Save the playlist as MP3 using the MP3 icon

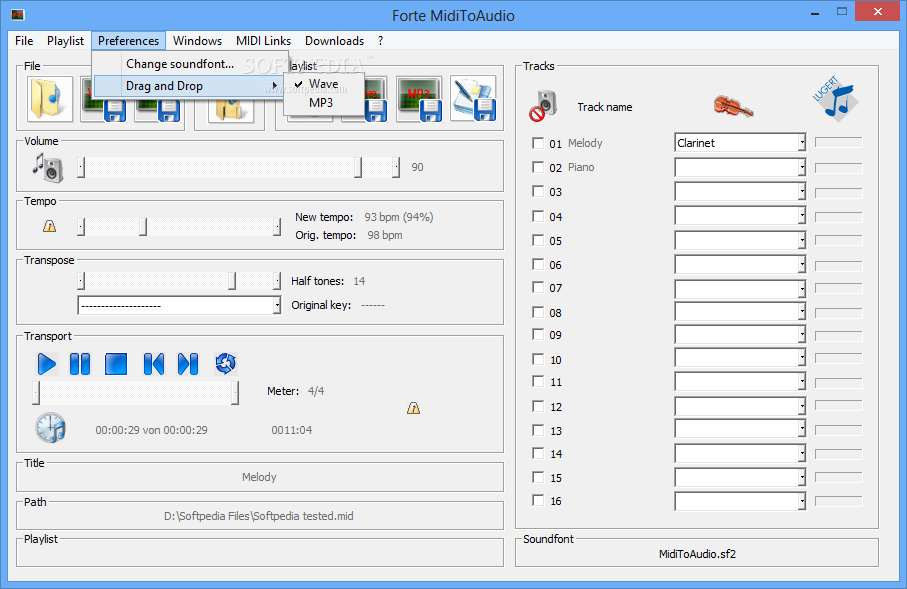point(419,99)
